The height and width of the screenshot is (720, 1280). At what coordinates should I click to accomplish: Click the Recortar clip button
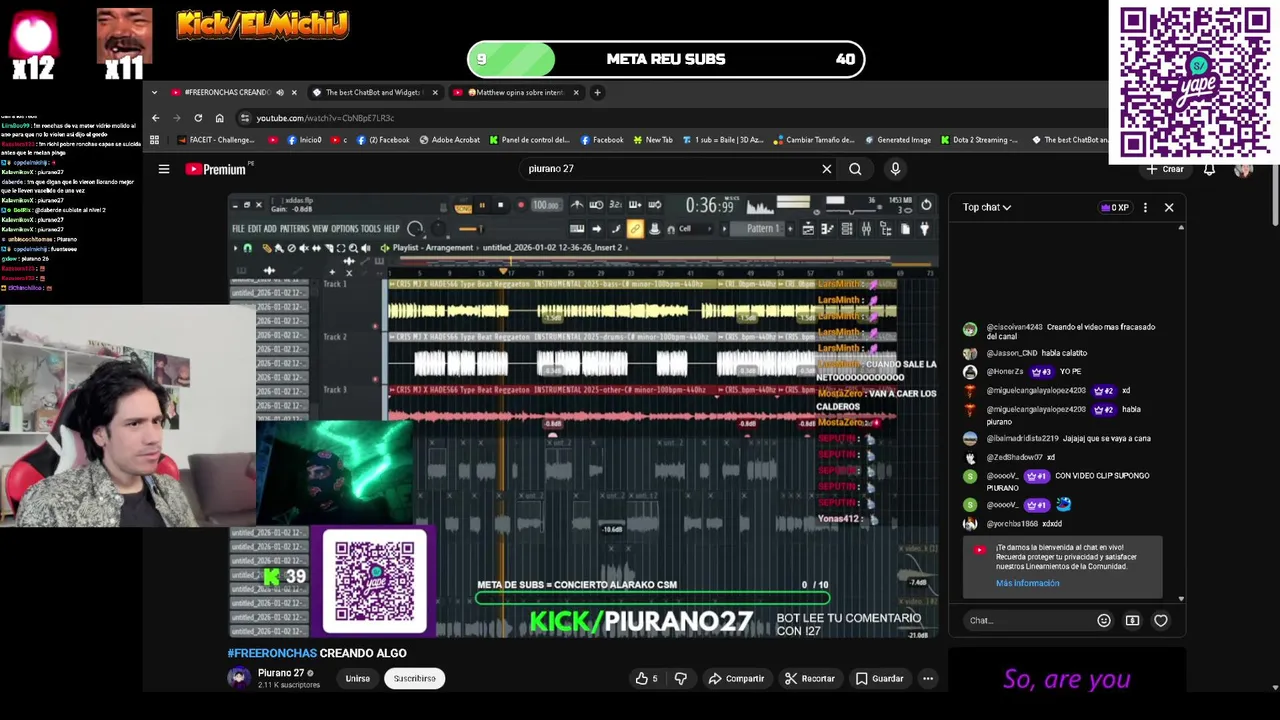click(x=809, y=678)
